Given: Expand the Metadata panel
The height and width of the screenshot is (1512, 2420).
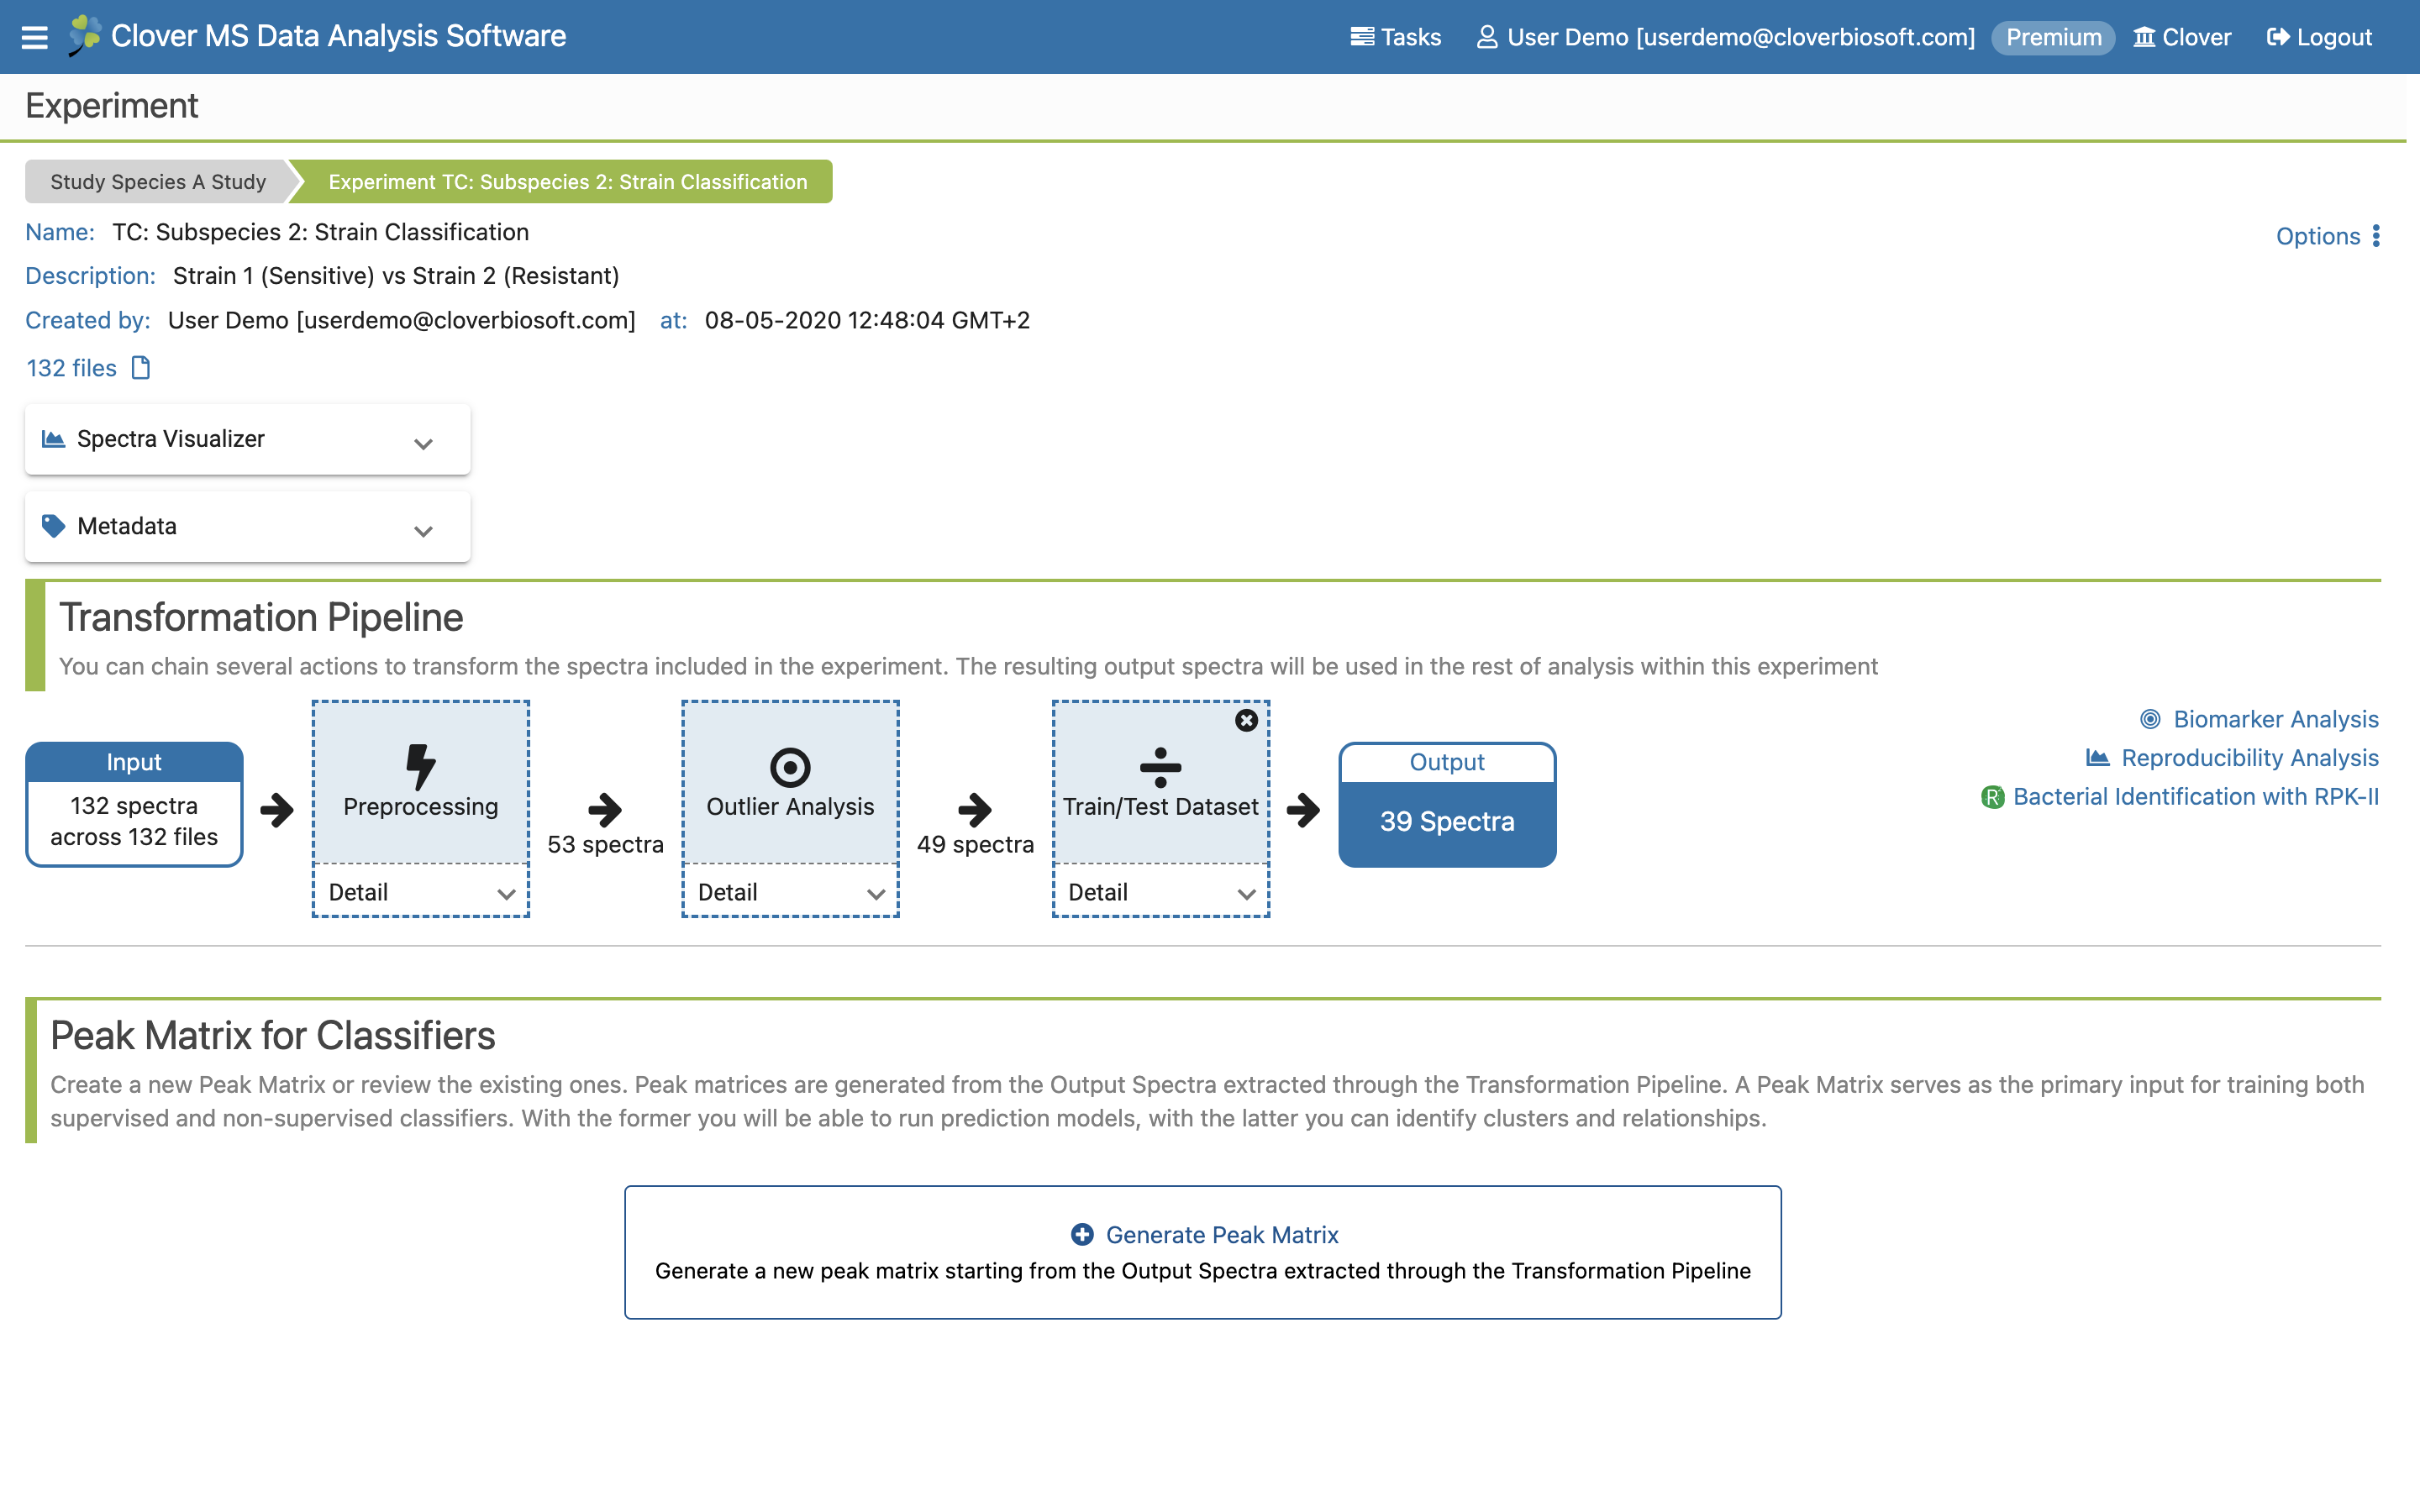Looking at the screenshot, I should click(x=247, y=526).
